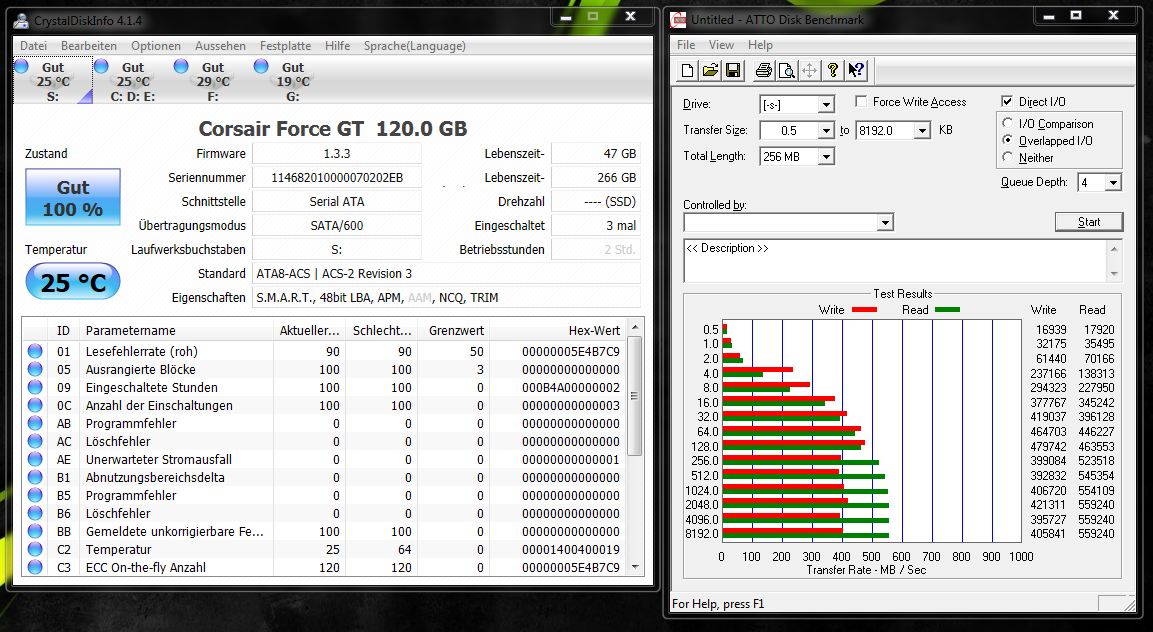This screenshot has width=1153, height=632.
Task: Open Optionen menu in CrystalDiskInfo
Action: point(156,46)
